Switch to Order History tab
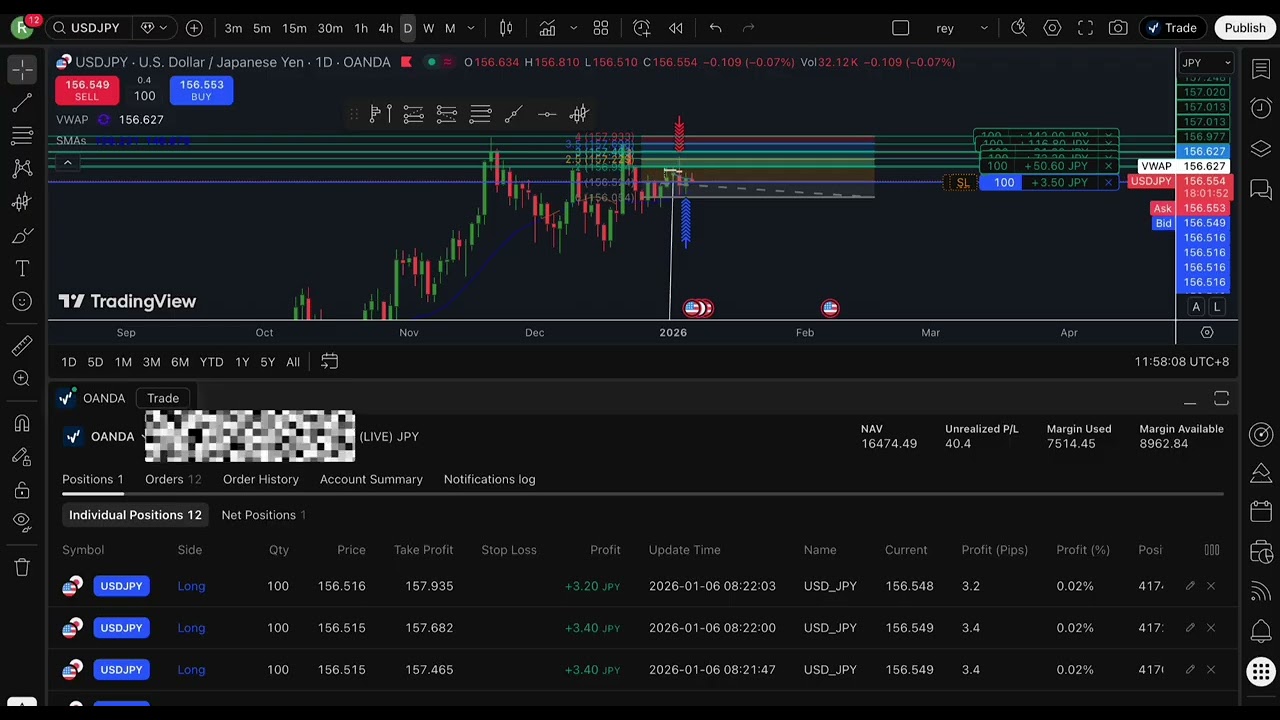Screen dimensions: 1280x720 point(261,479)
